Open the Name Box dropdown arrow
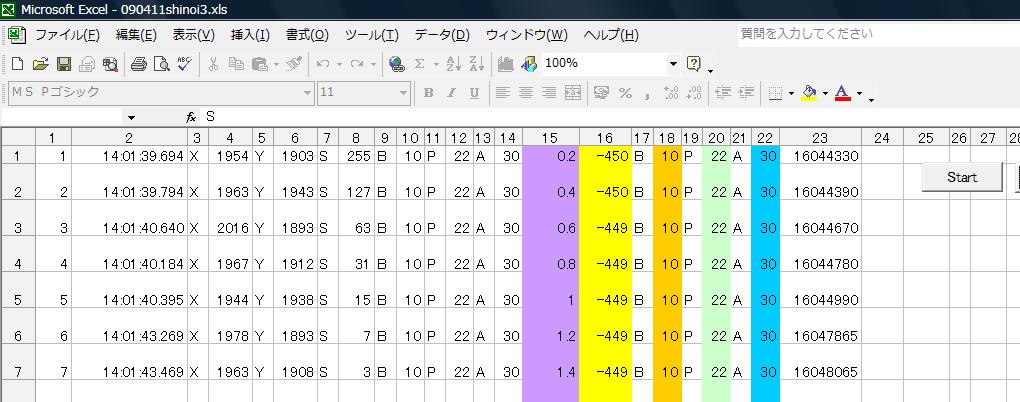The height and width of the screenshot is (402, 1020). 131,118
